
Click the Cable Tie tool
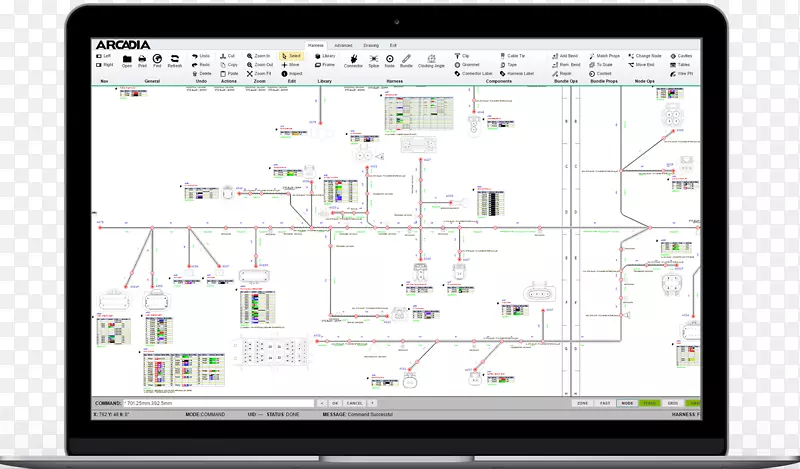(512, 56)
